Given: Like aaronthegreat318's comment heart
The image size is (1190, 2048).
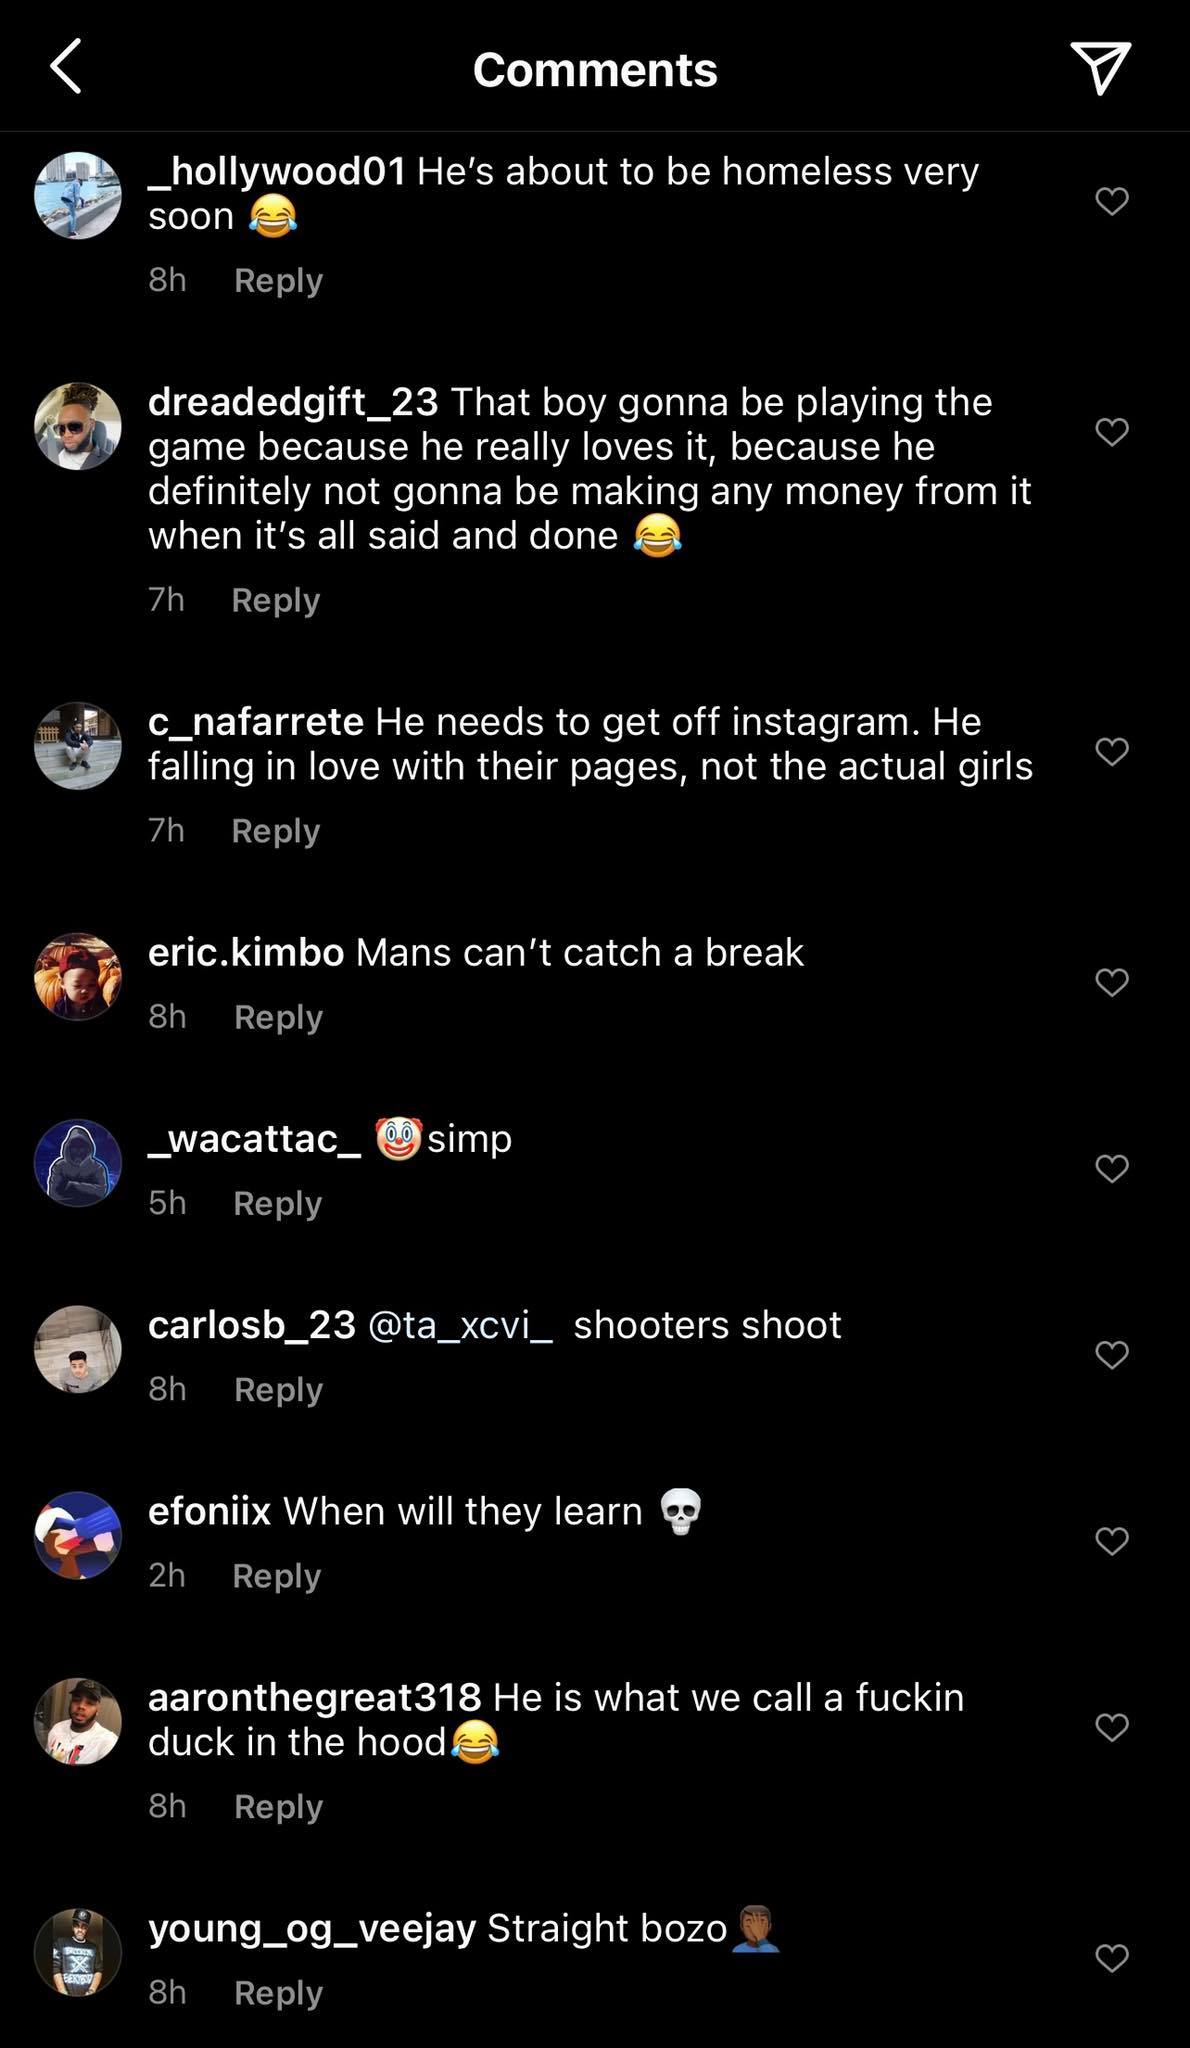Looking at the screenshot, I should (1112, 1727).
